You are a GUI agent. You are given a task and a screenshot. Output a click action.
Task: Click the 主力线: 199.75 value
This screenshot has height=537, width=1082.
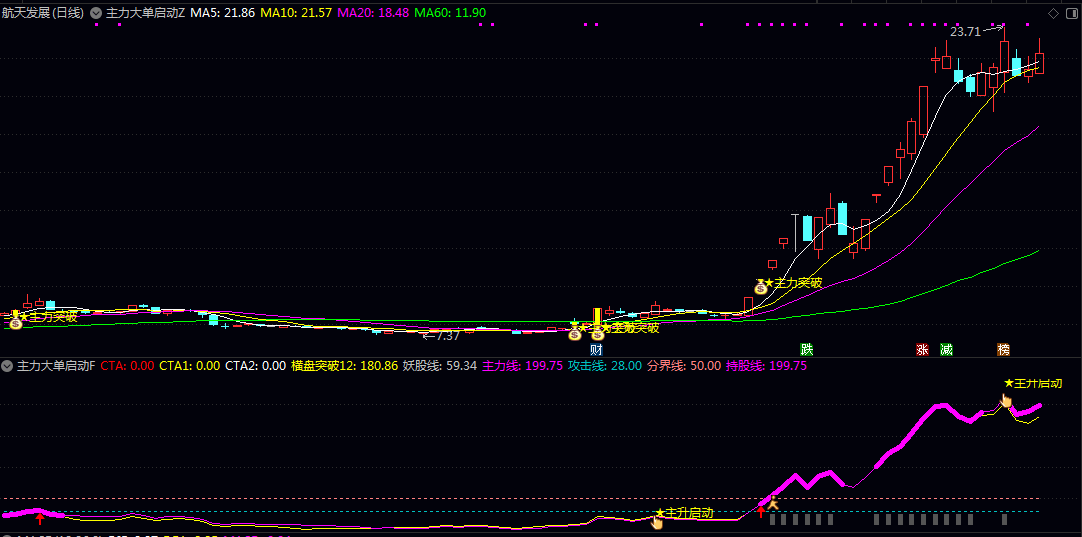pos(522,365)
